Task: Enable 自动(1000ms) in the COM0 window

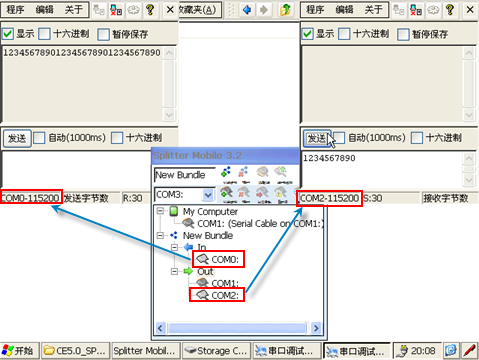Action: (x=39, y=138)
